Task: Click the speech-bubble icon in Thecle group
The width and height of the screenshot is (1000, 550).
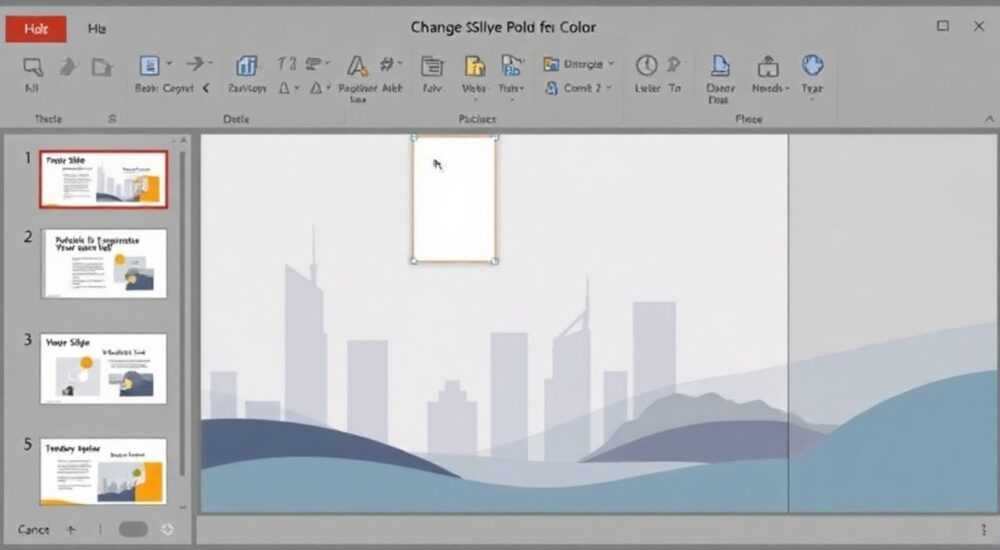Action: click(x=33, y=66)
